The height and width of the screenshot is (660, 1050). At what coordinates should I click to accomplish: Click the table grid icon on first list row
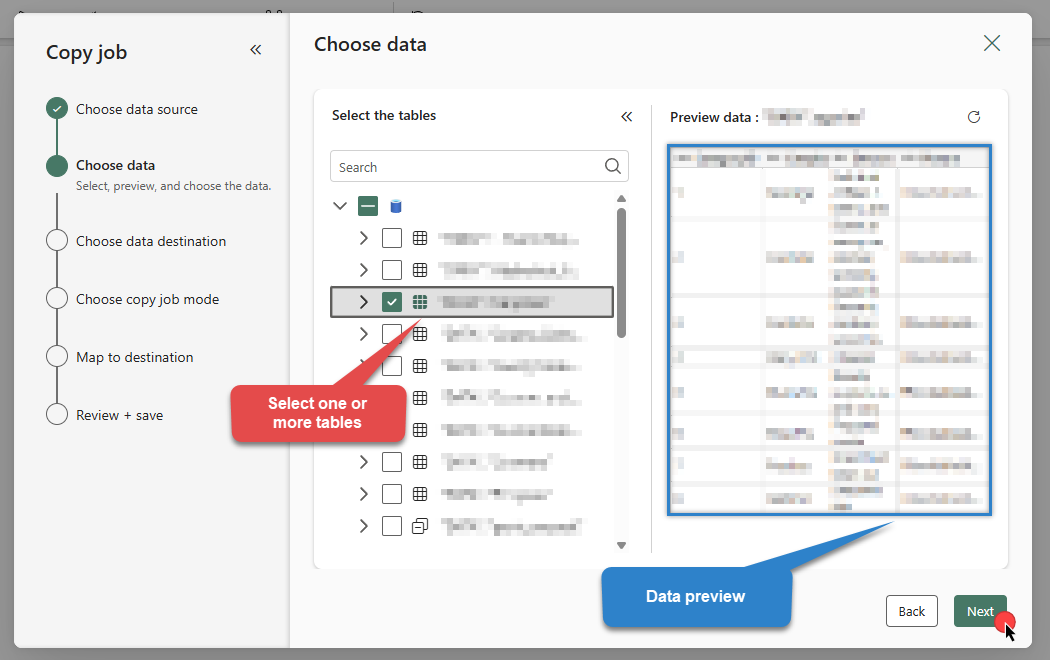pyautogui.click(x=419, y=237)
